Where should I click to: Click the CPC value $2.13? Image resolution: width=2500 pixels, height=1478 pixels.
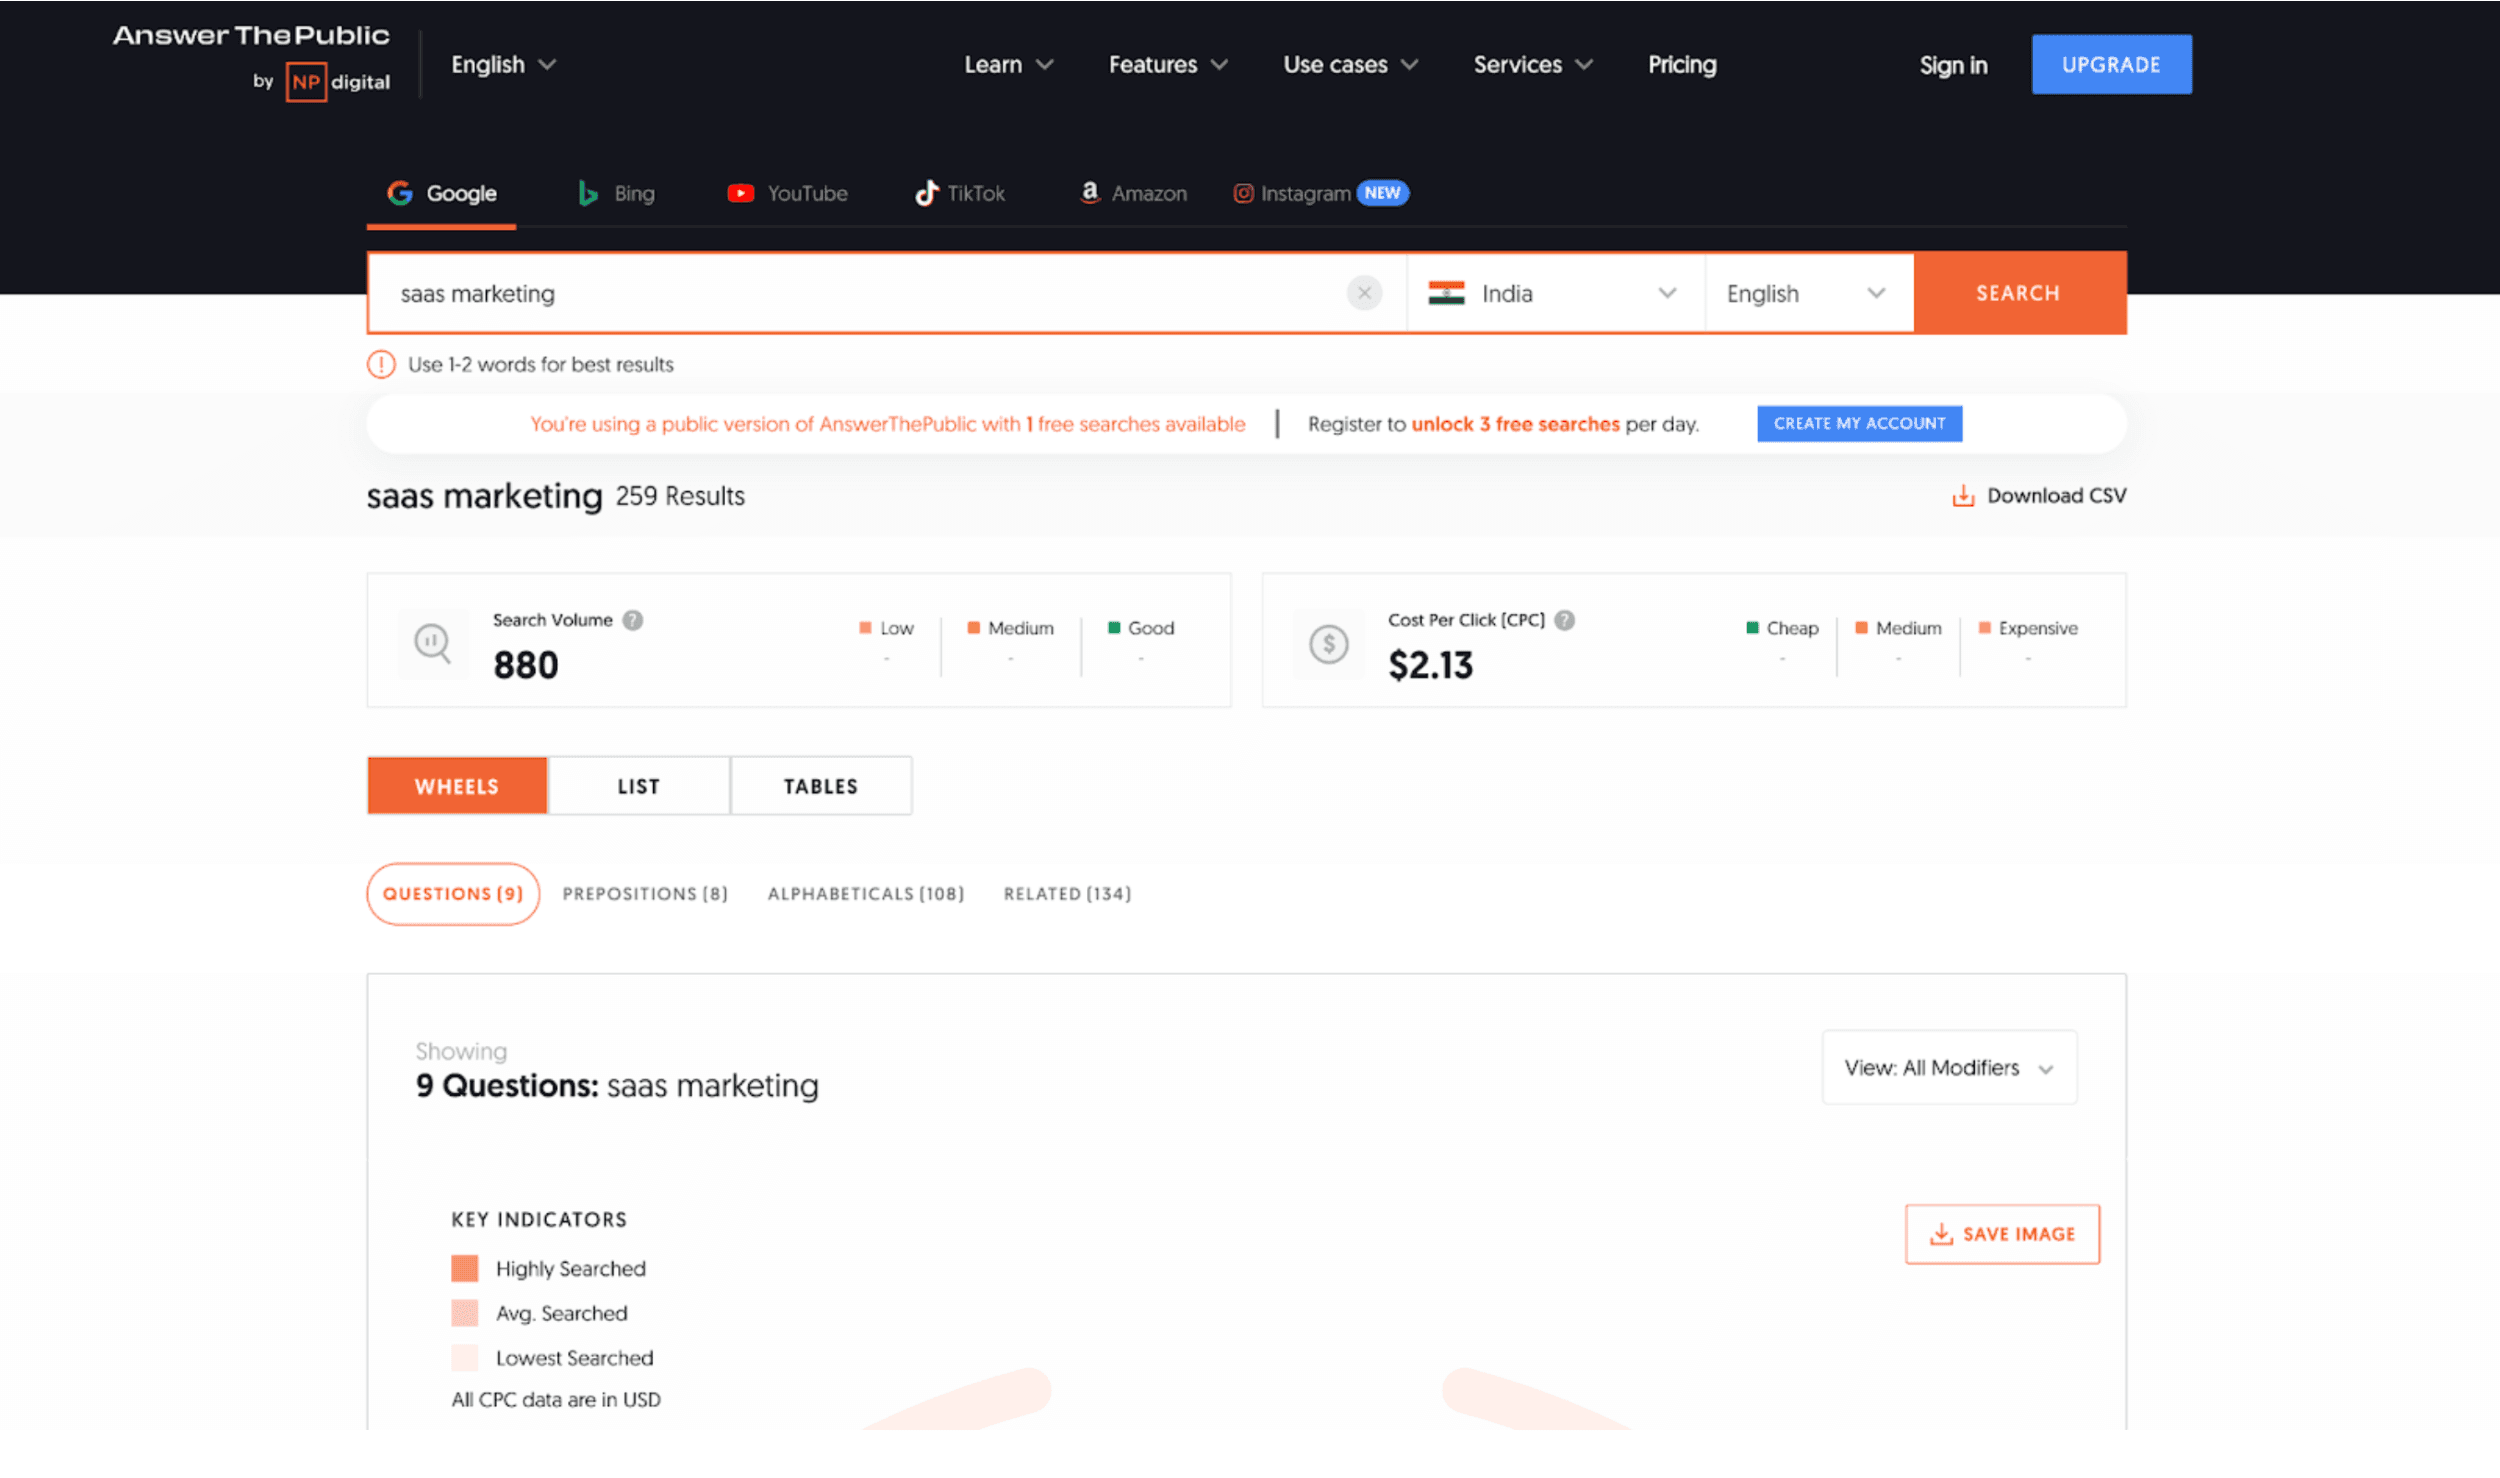click(1430, 665)
